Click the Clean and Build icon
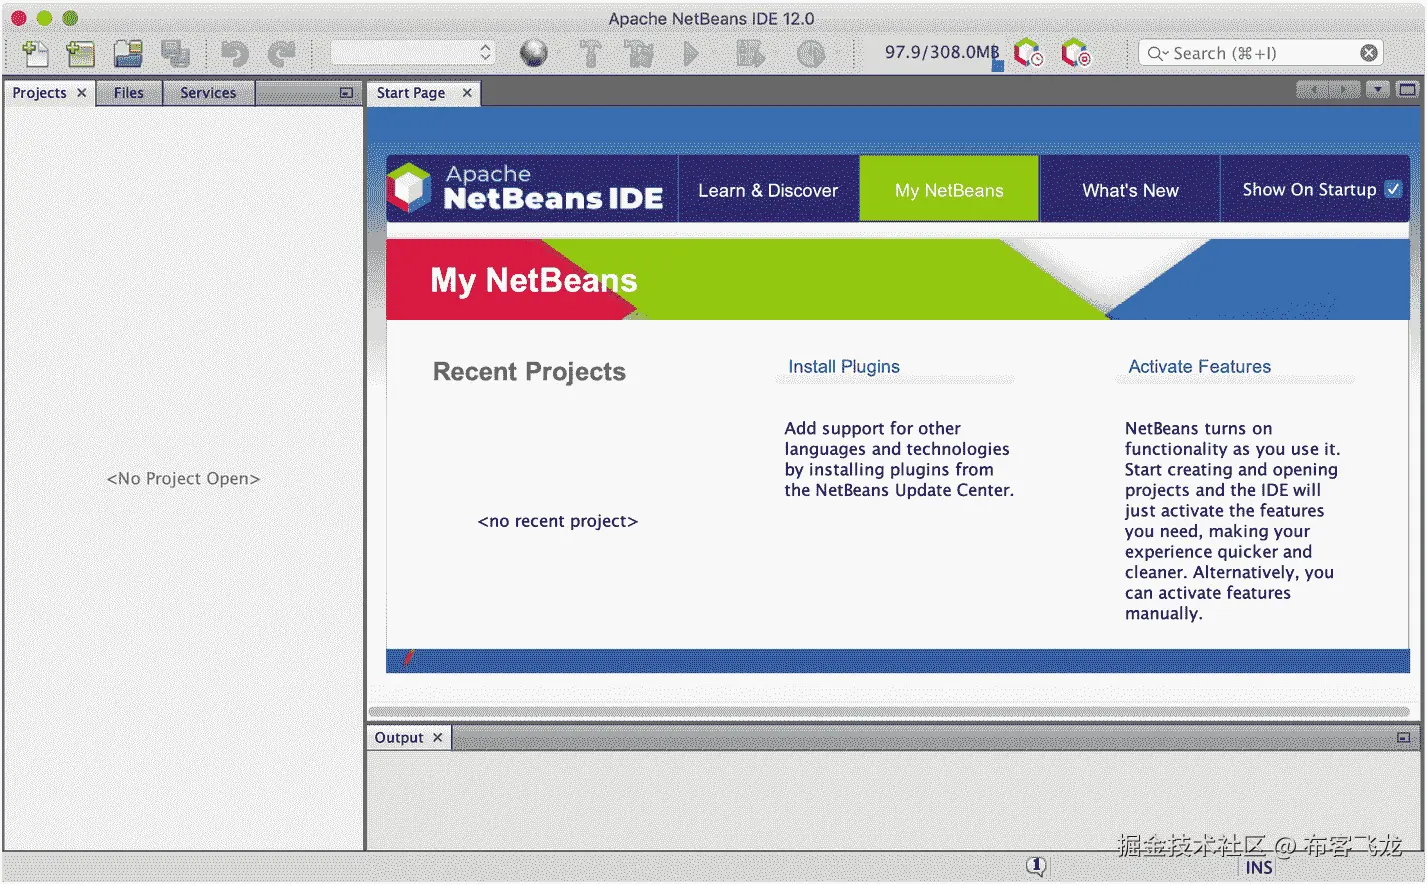Viewport: 1427px width, 884px height. point(639,53)
